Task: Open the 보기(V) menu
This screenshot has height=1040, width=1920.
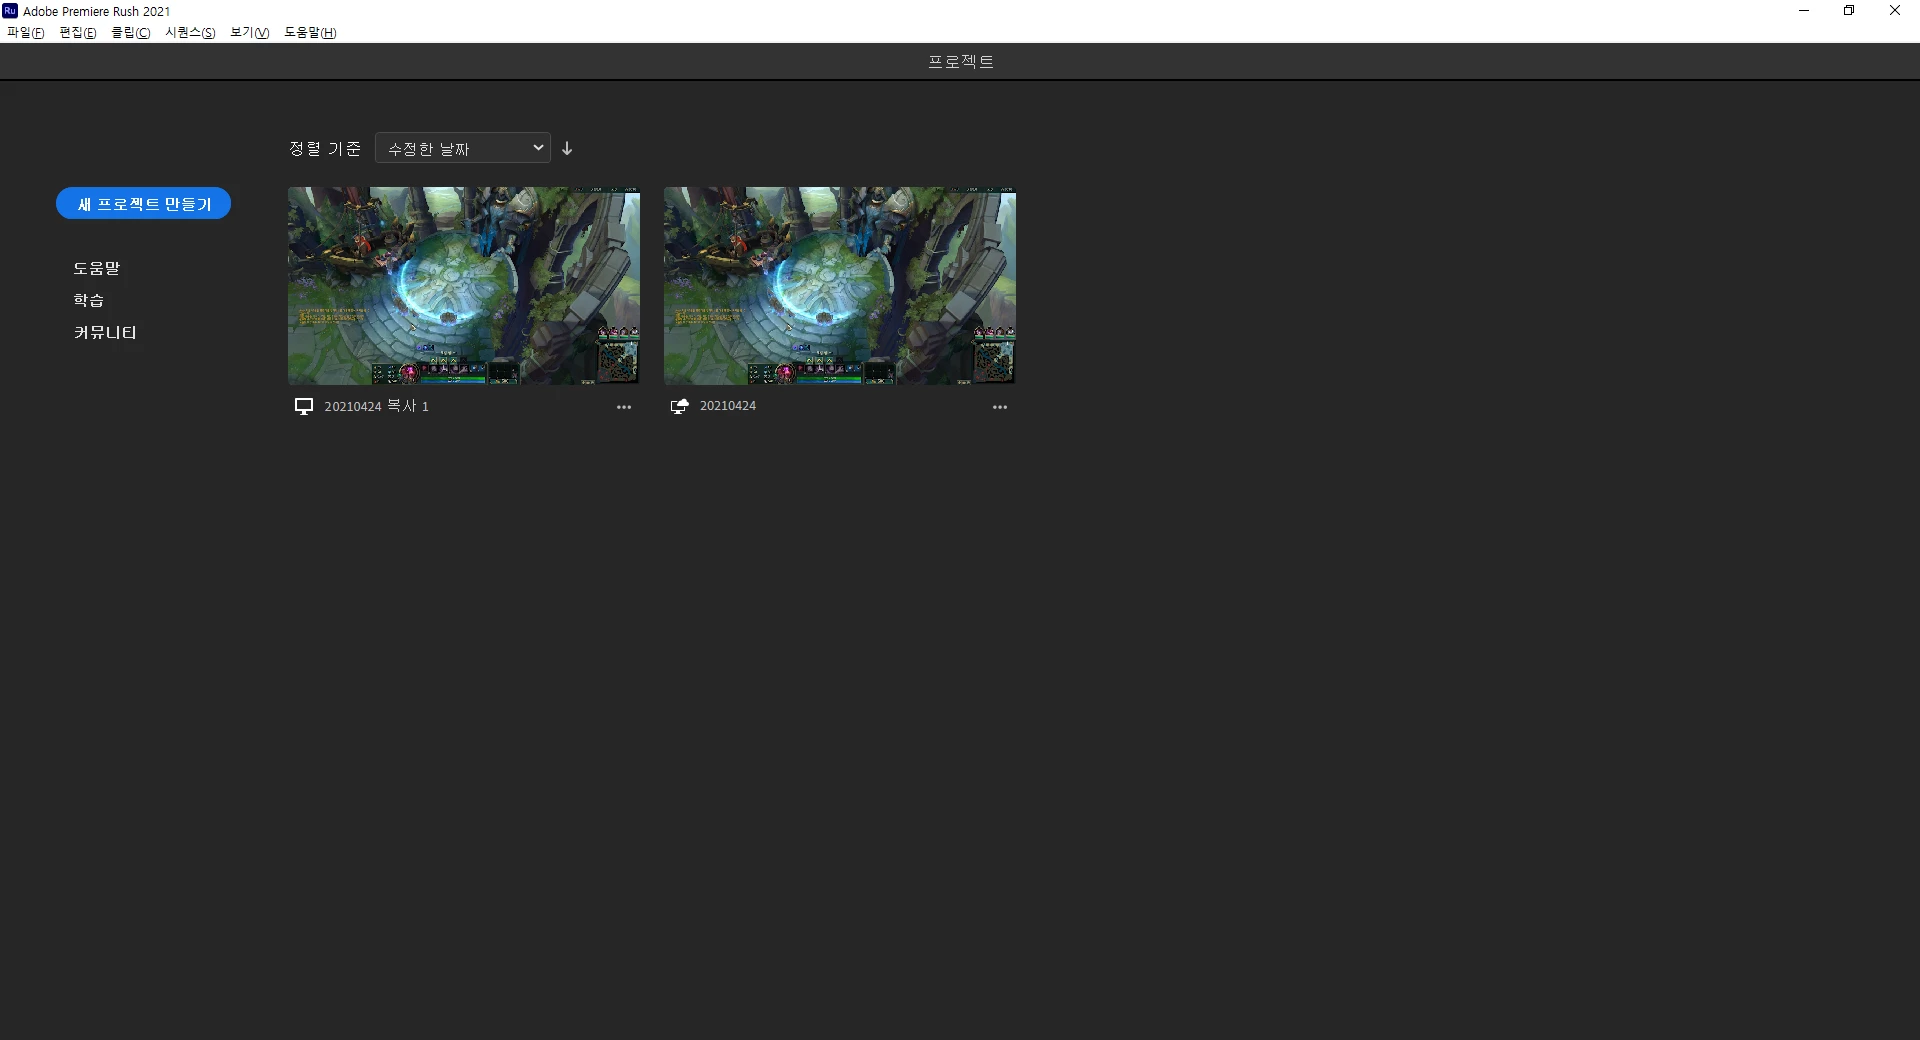Action: 249,32
